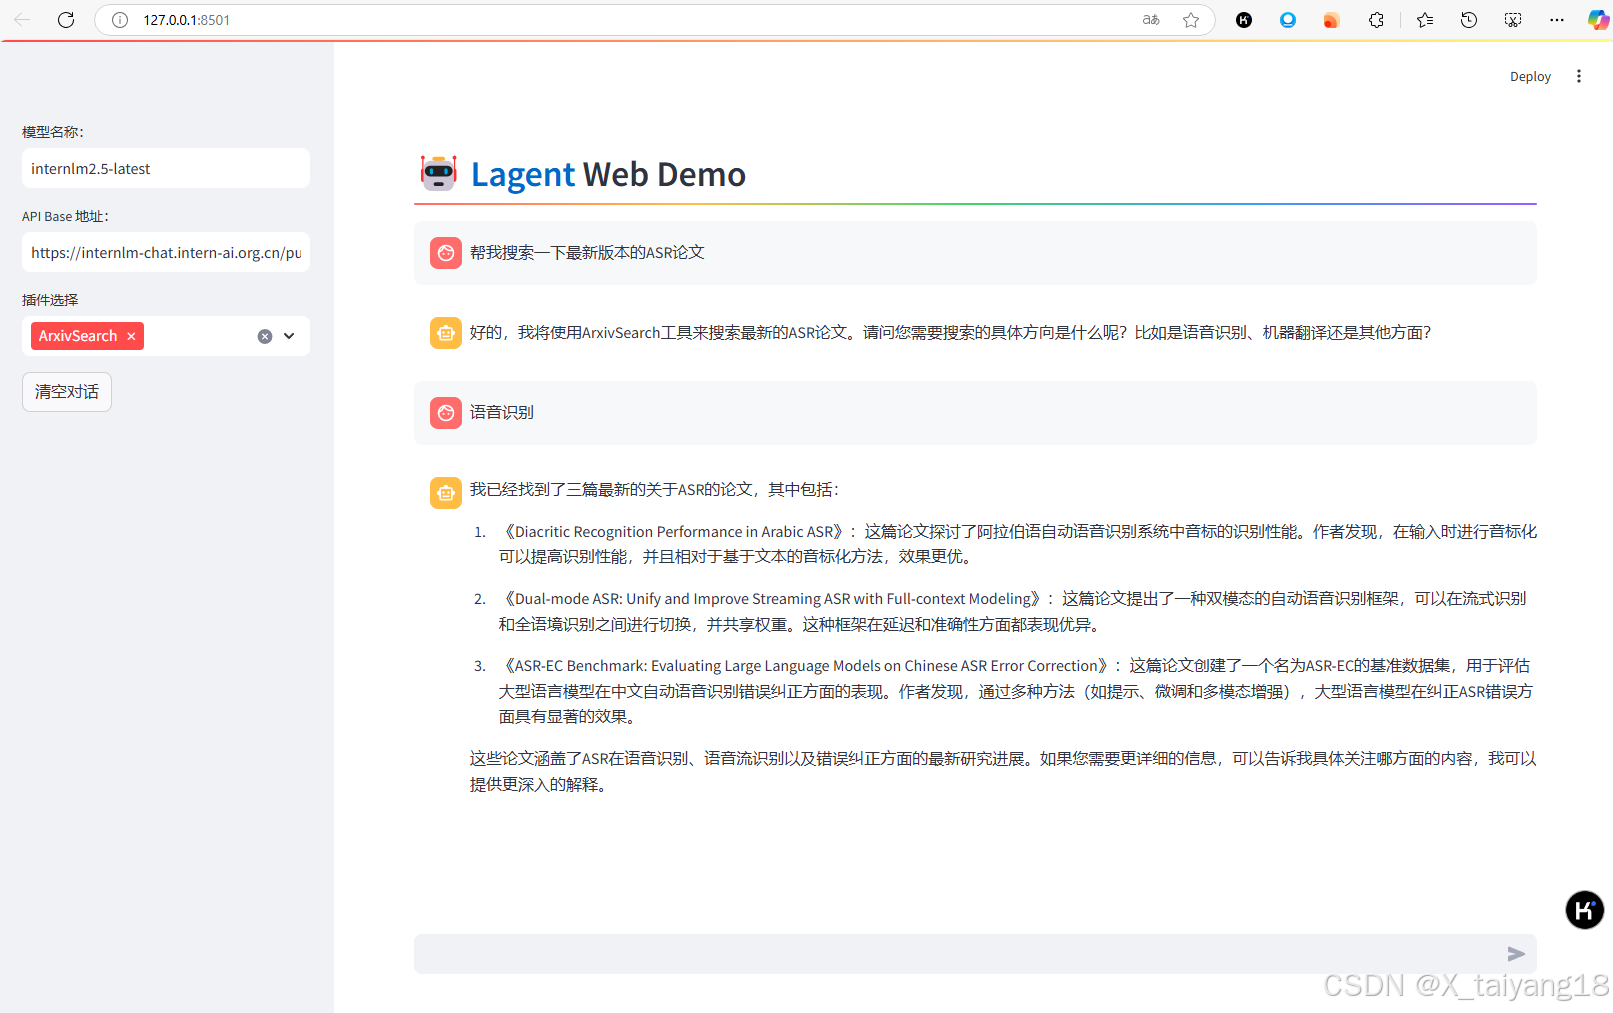The height and width of the screenshot is (1013, 1613).
Task: Expand the plugin selection dropdown
Action: pyautogui.click(x=289, y=336)
